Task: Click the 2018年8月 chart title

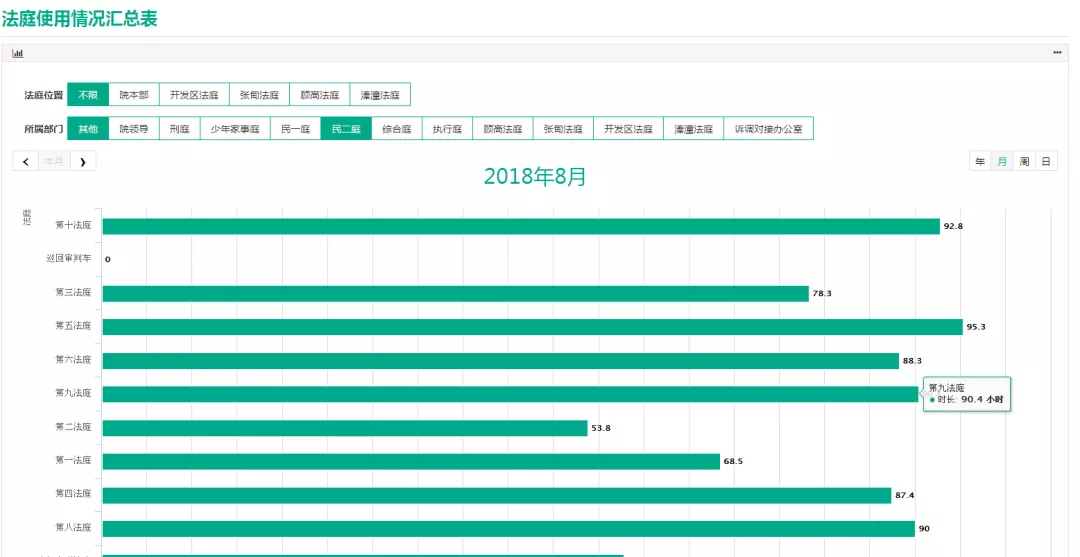Action: point(534,177)
